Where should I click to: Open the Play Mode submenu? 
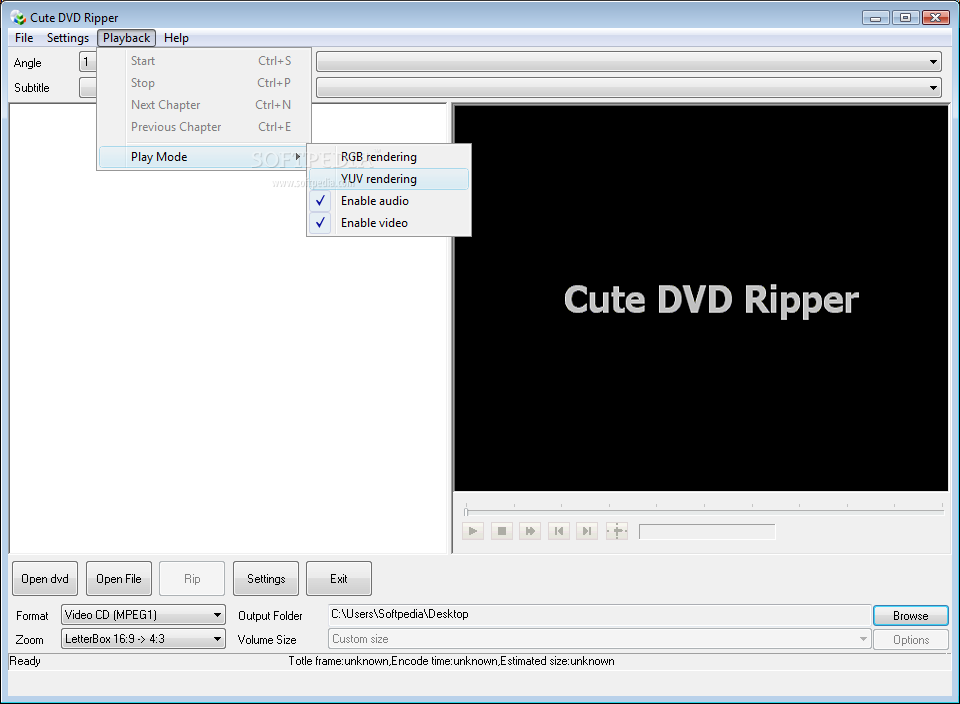[x=203, y=157]
